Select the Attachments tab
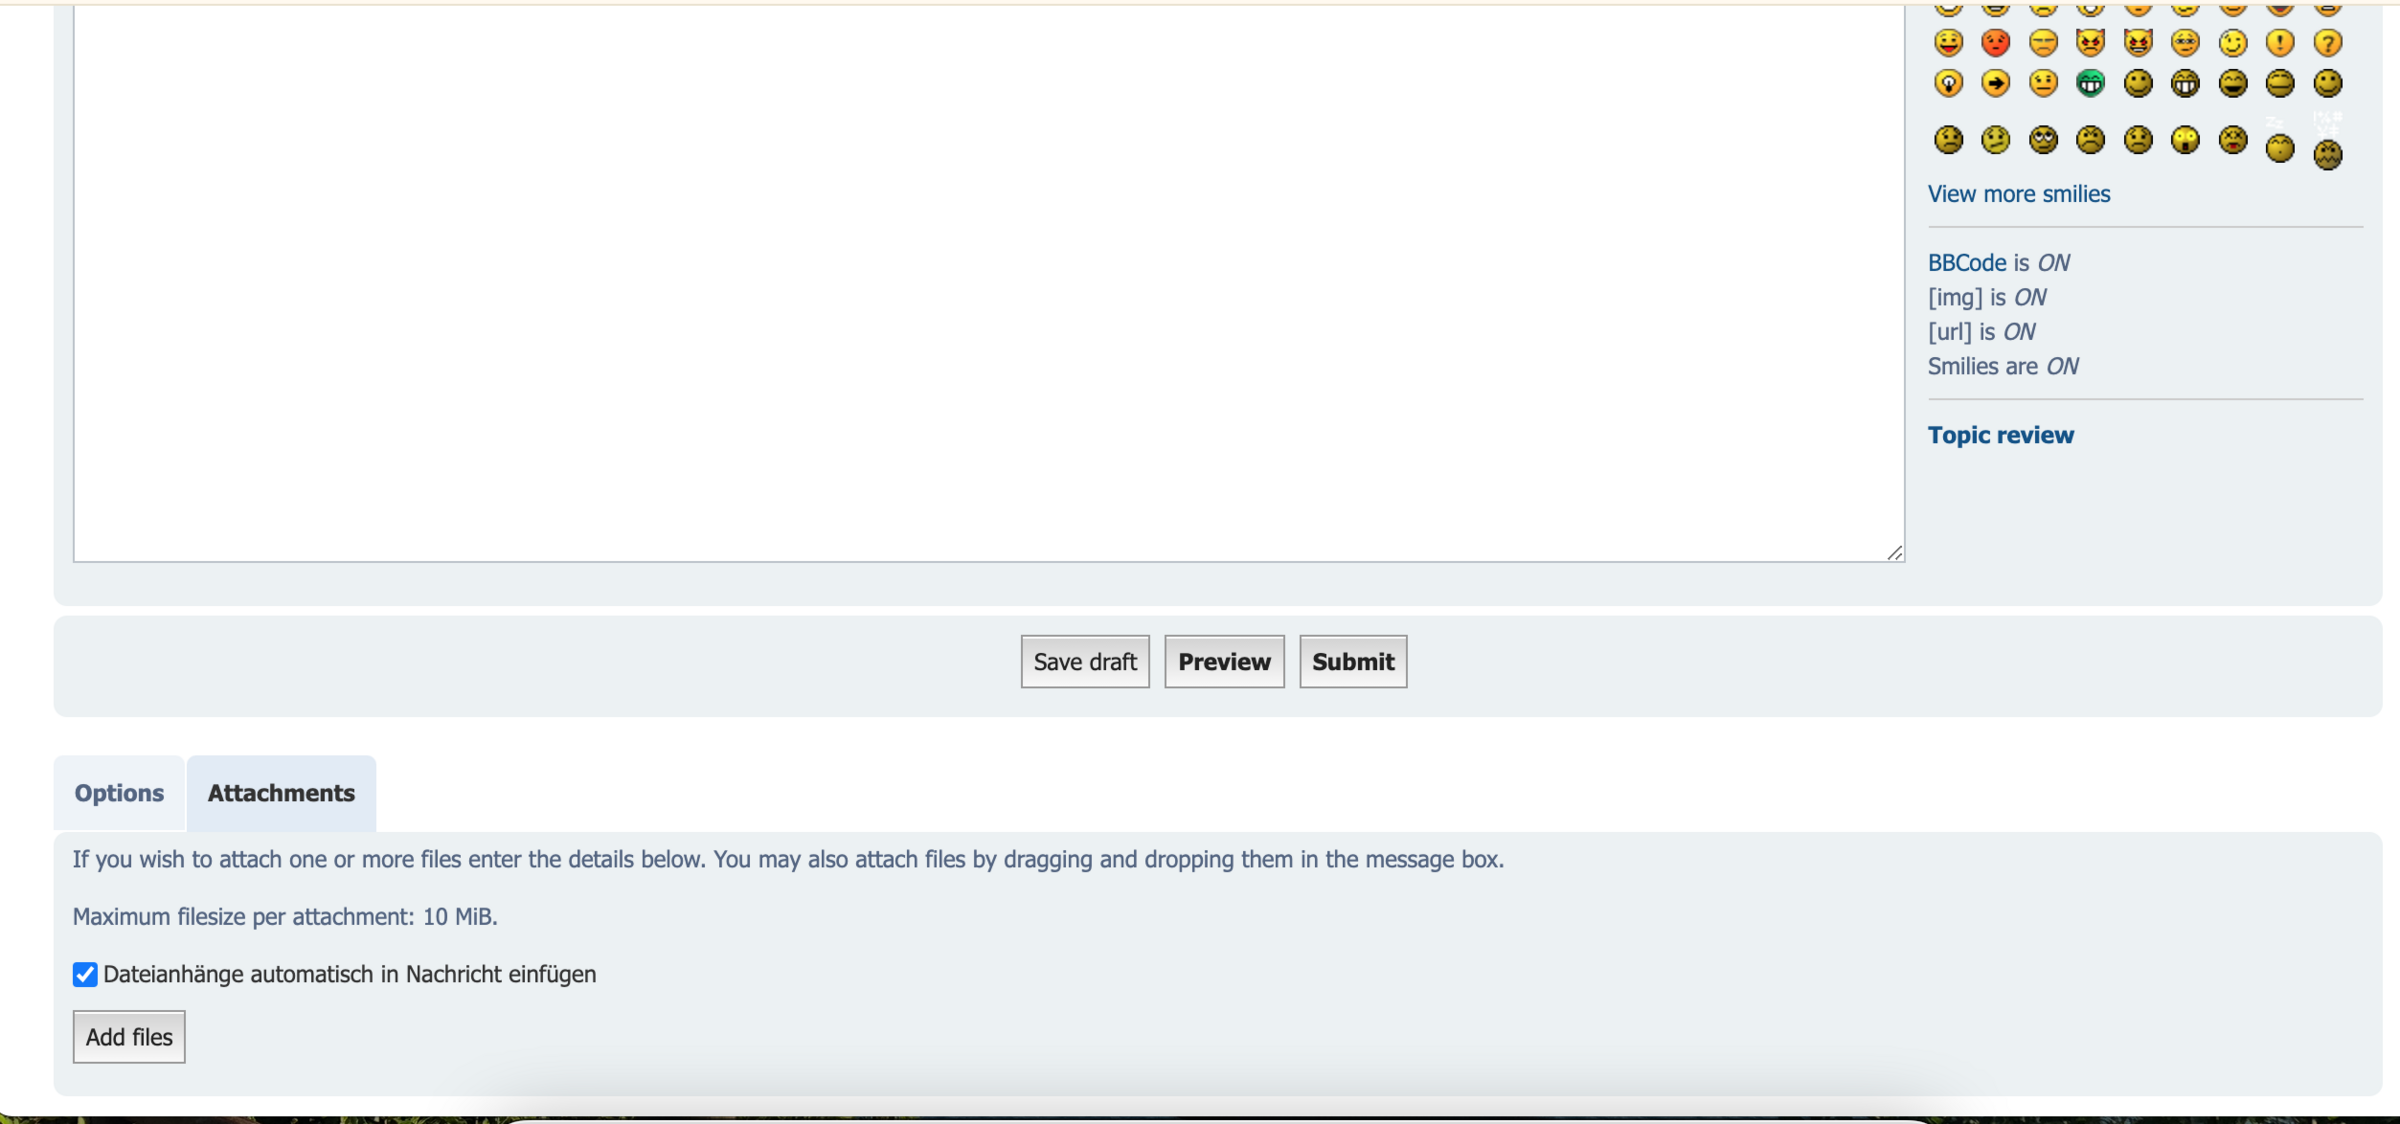2400x1124 pixels. coord(281,793)
